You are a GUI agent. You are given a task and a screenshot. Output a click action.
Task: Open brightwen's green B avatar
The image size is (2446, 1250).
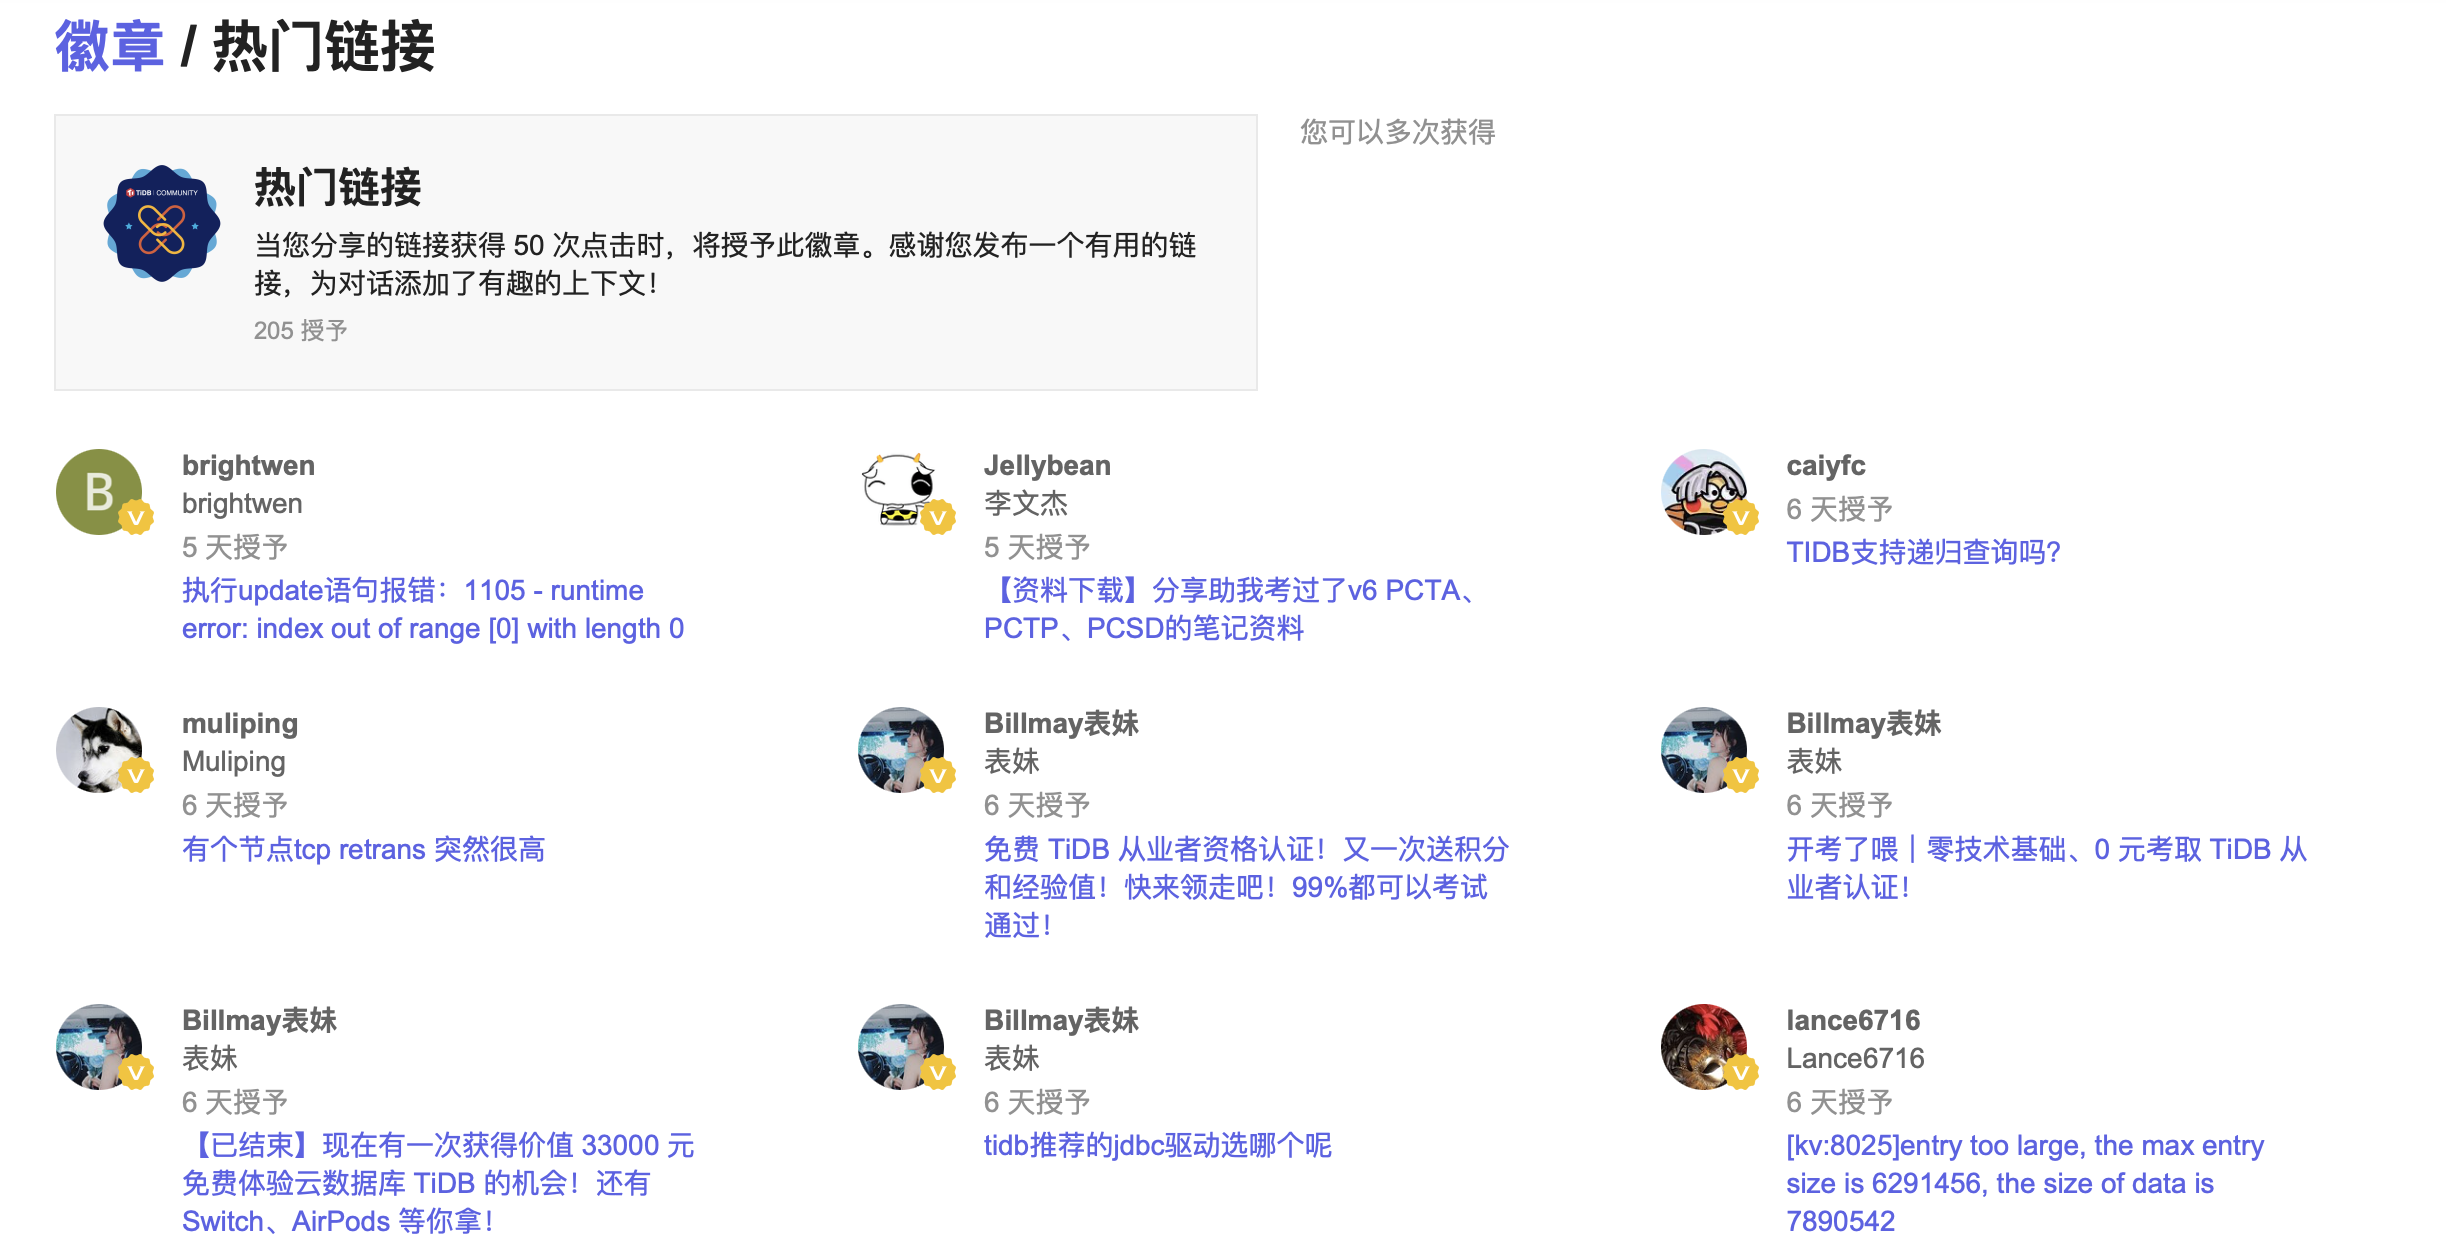point(98,491)
